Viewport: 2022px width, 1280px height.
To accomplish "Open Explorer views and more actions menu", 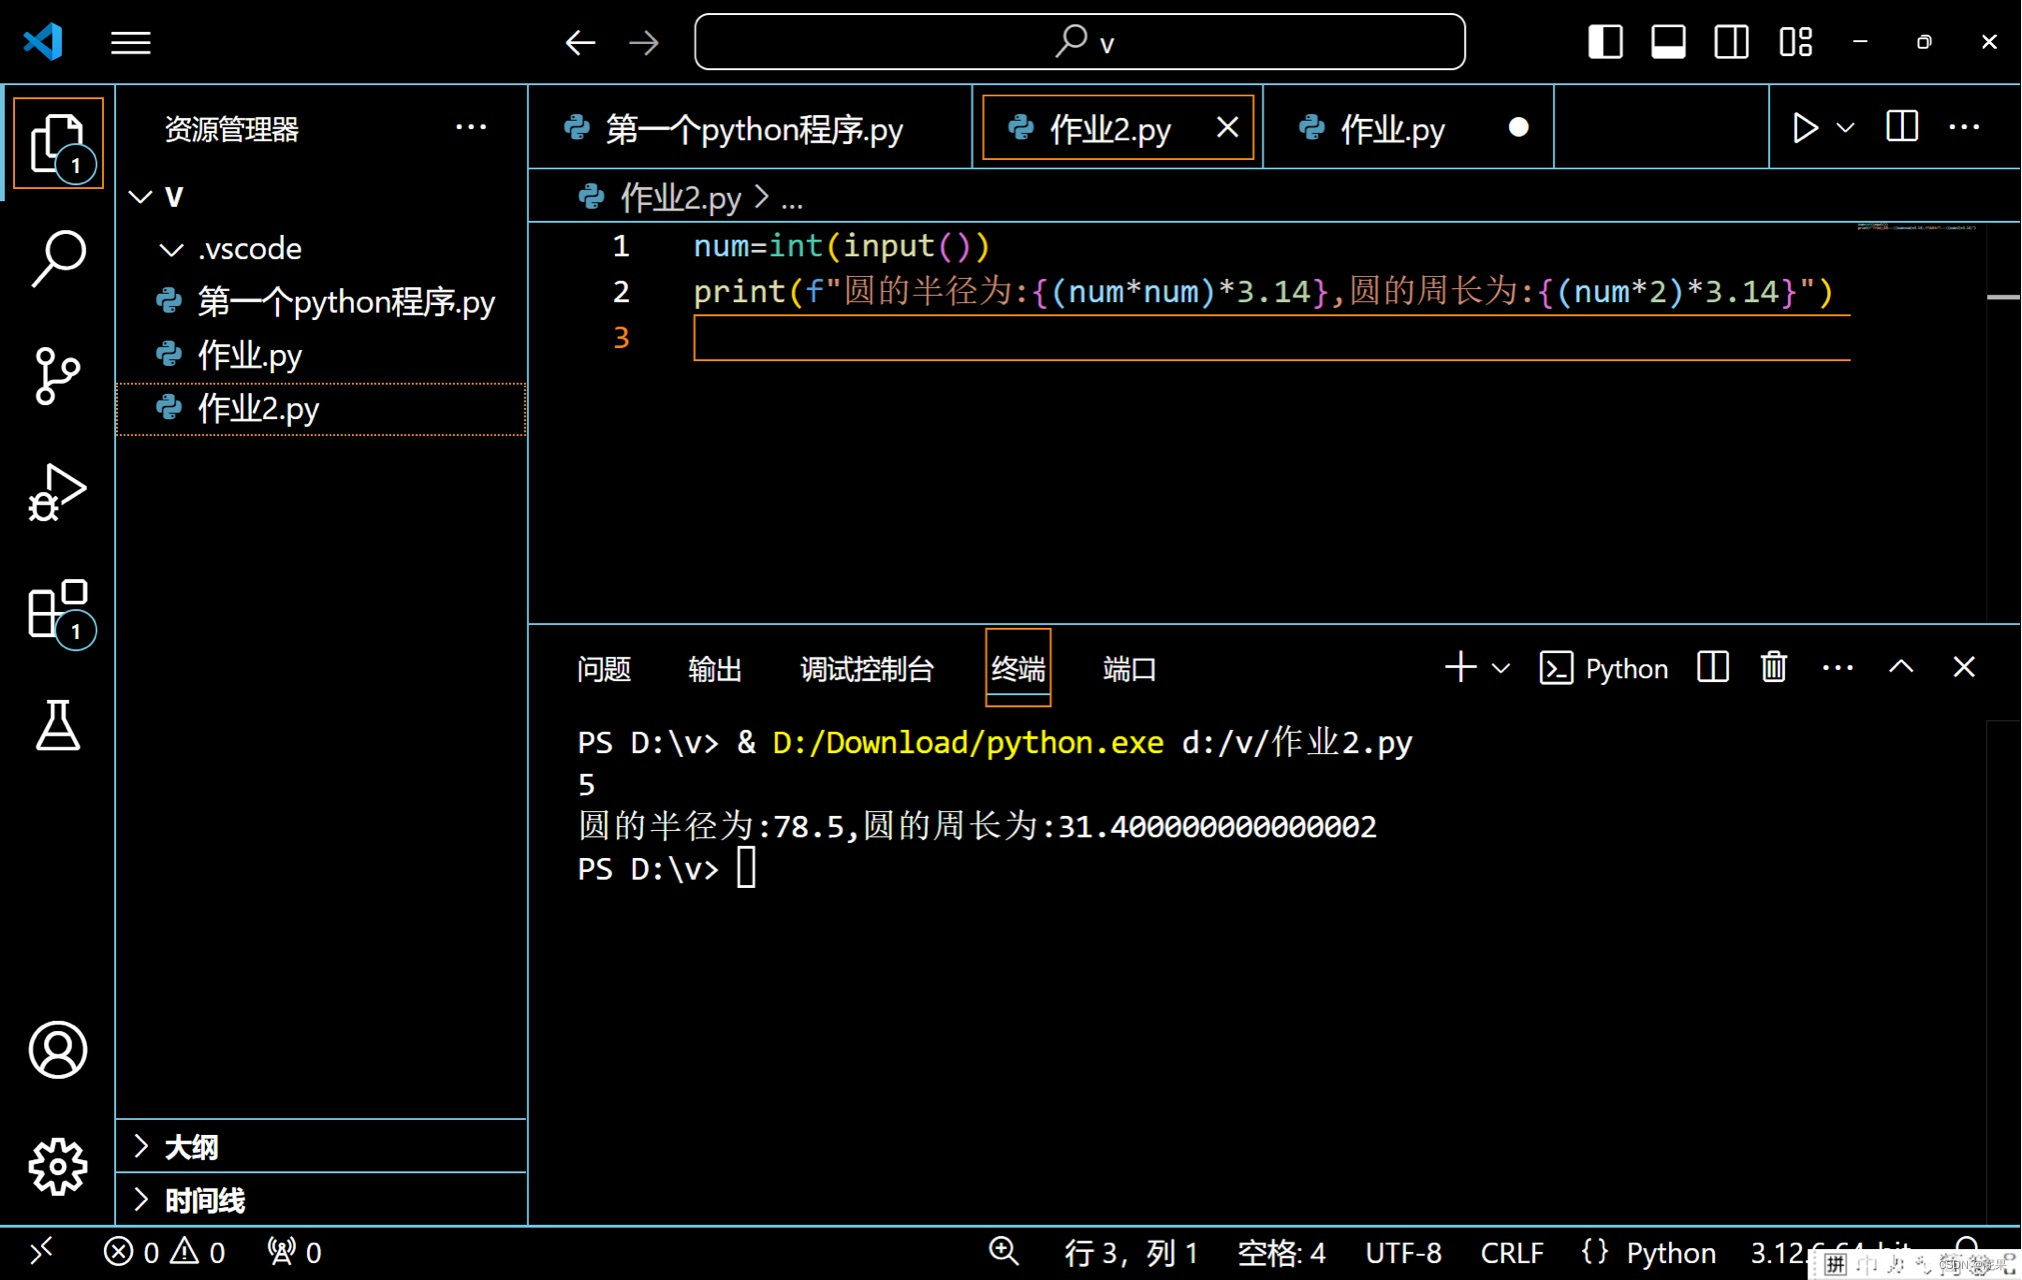I will (x=471, y=127).
